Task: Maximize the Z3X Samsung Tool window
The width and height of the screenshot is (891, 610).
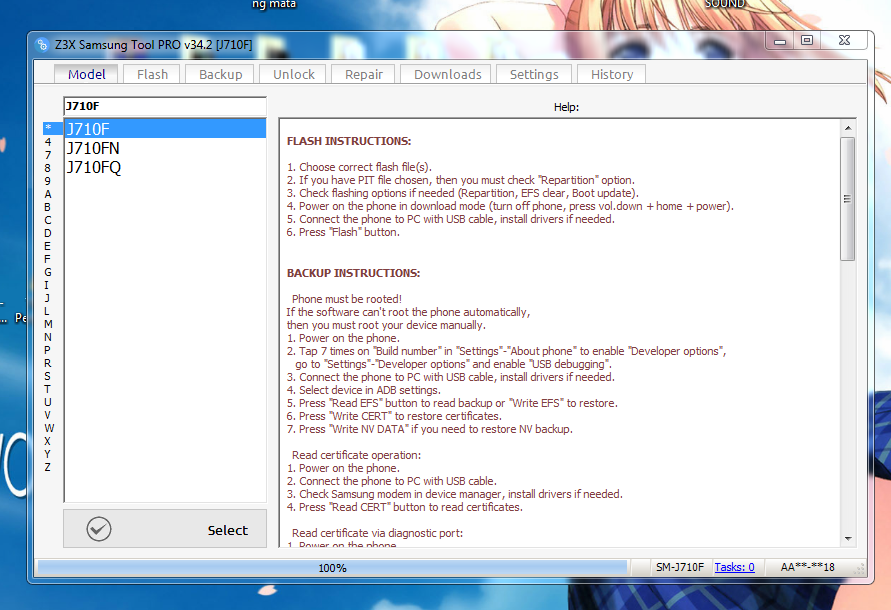Action: coord(807,40)
